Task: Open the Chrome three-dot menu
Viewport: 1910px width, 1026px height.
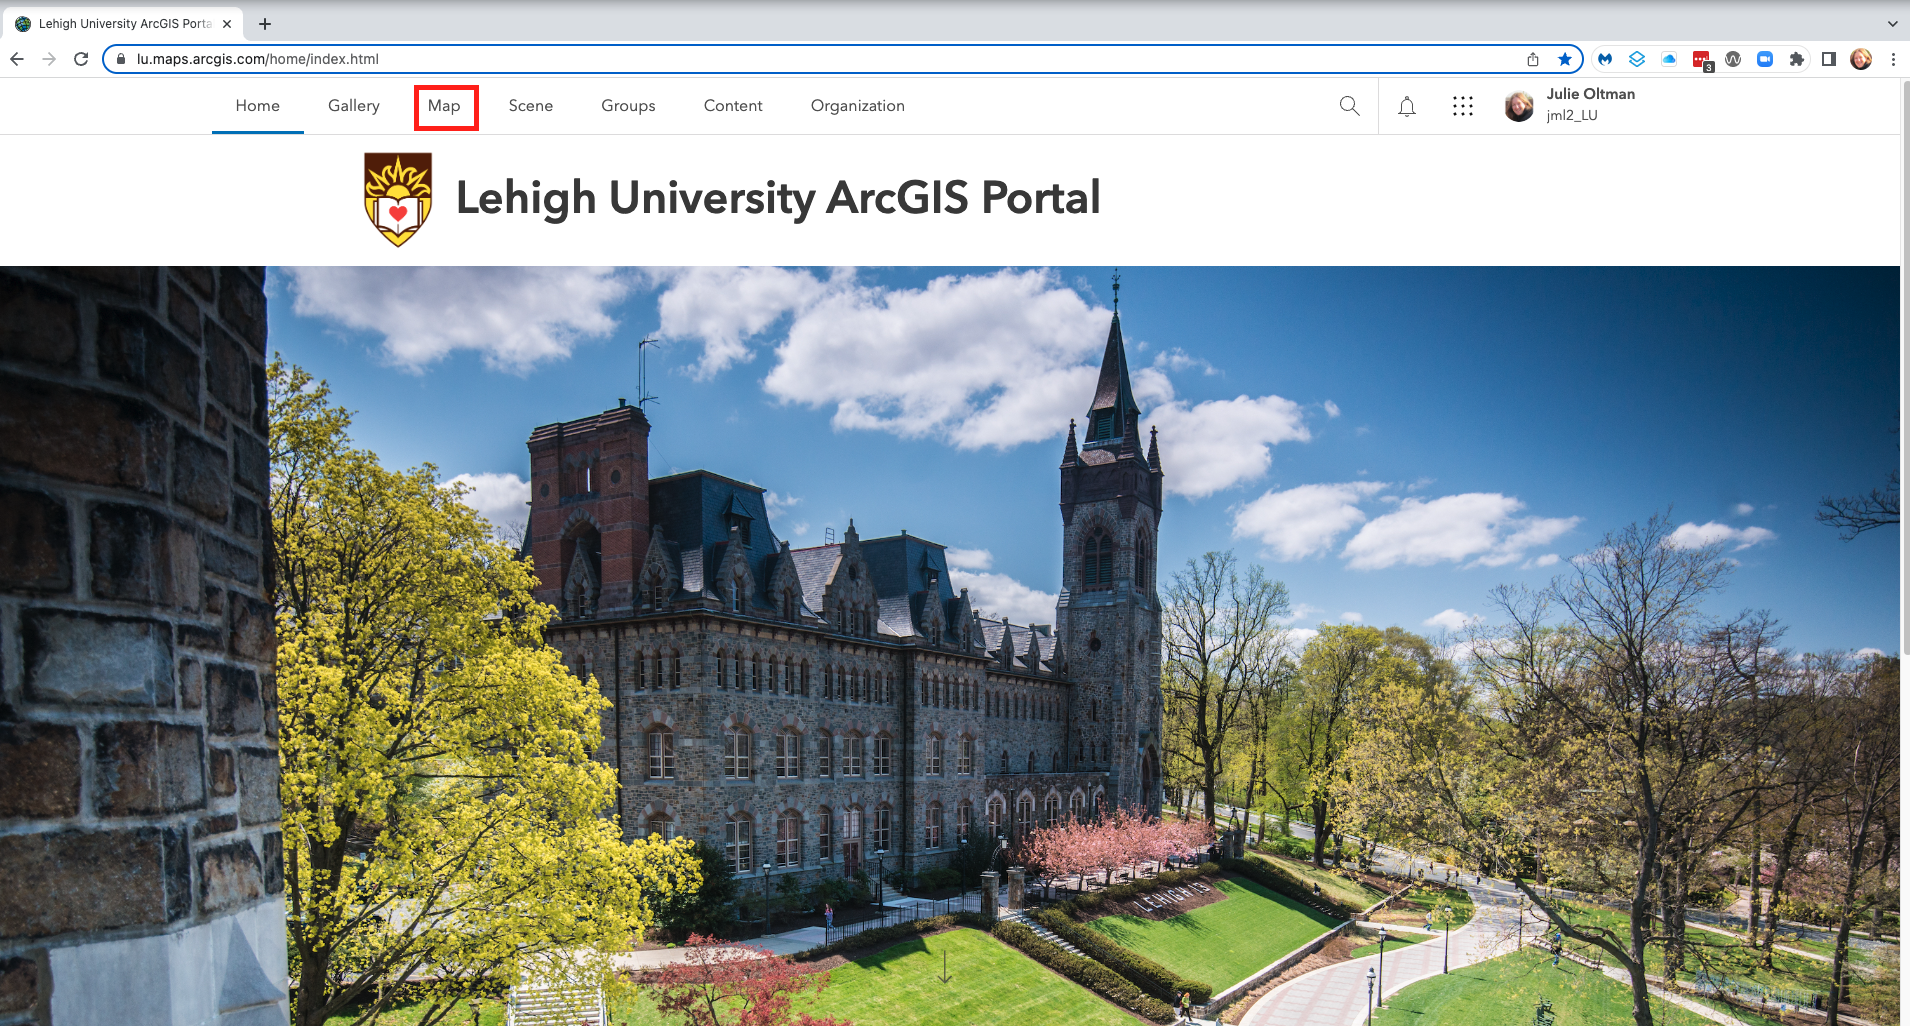Action: click(1893, 59)
